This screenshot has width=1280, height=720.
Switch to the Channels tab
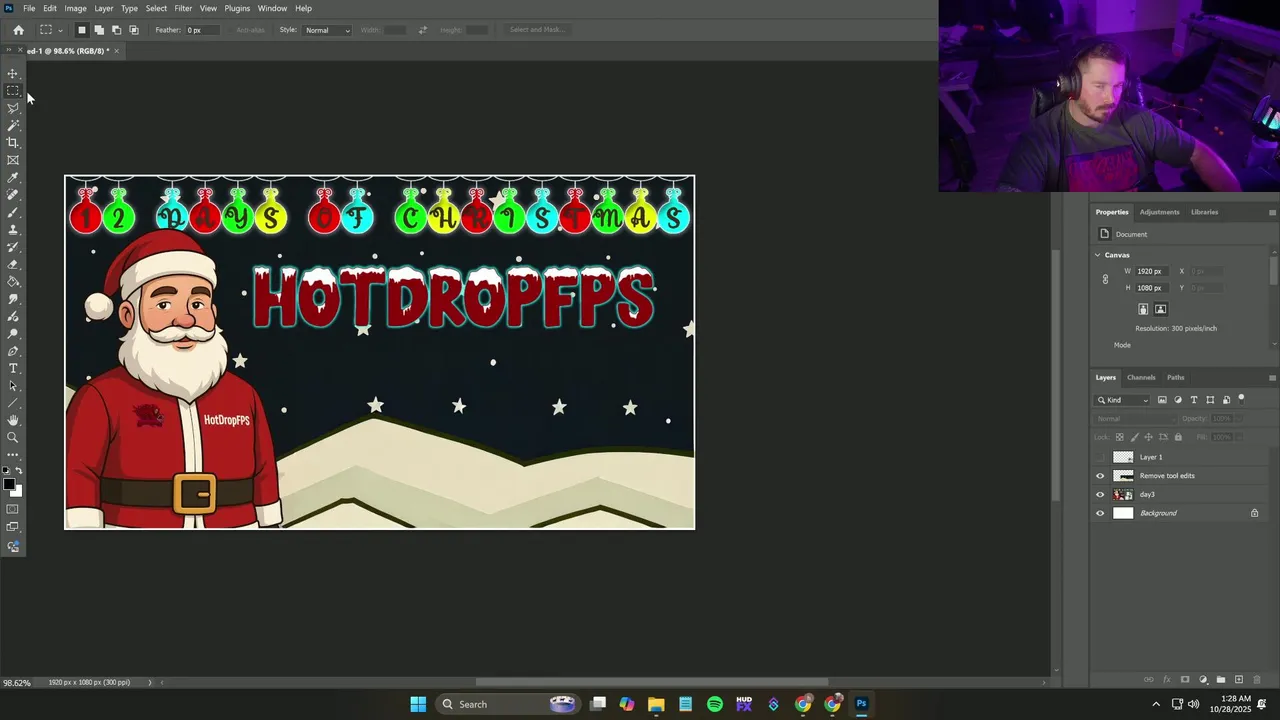coord(1141,378)
